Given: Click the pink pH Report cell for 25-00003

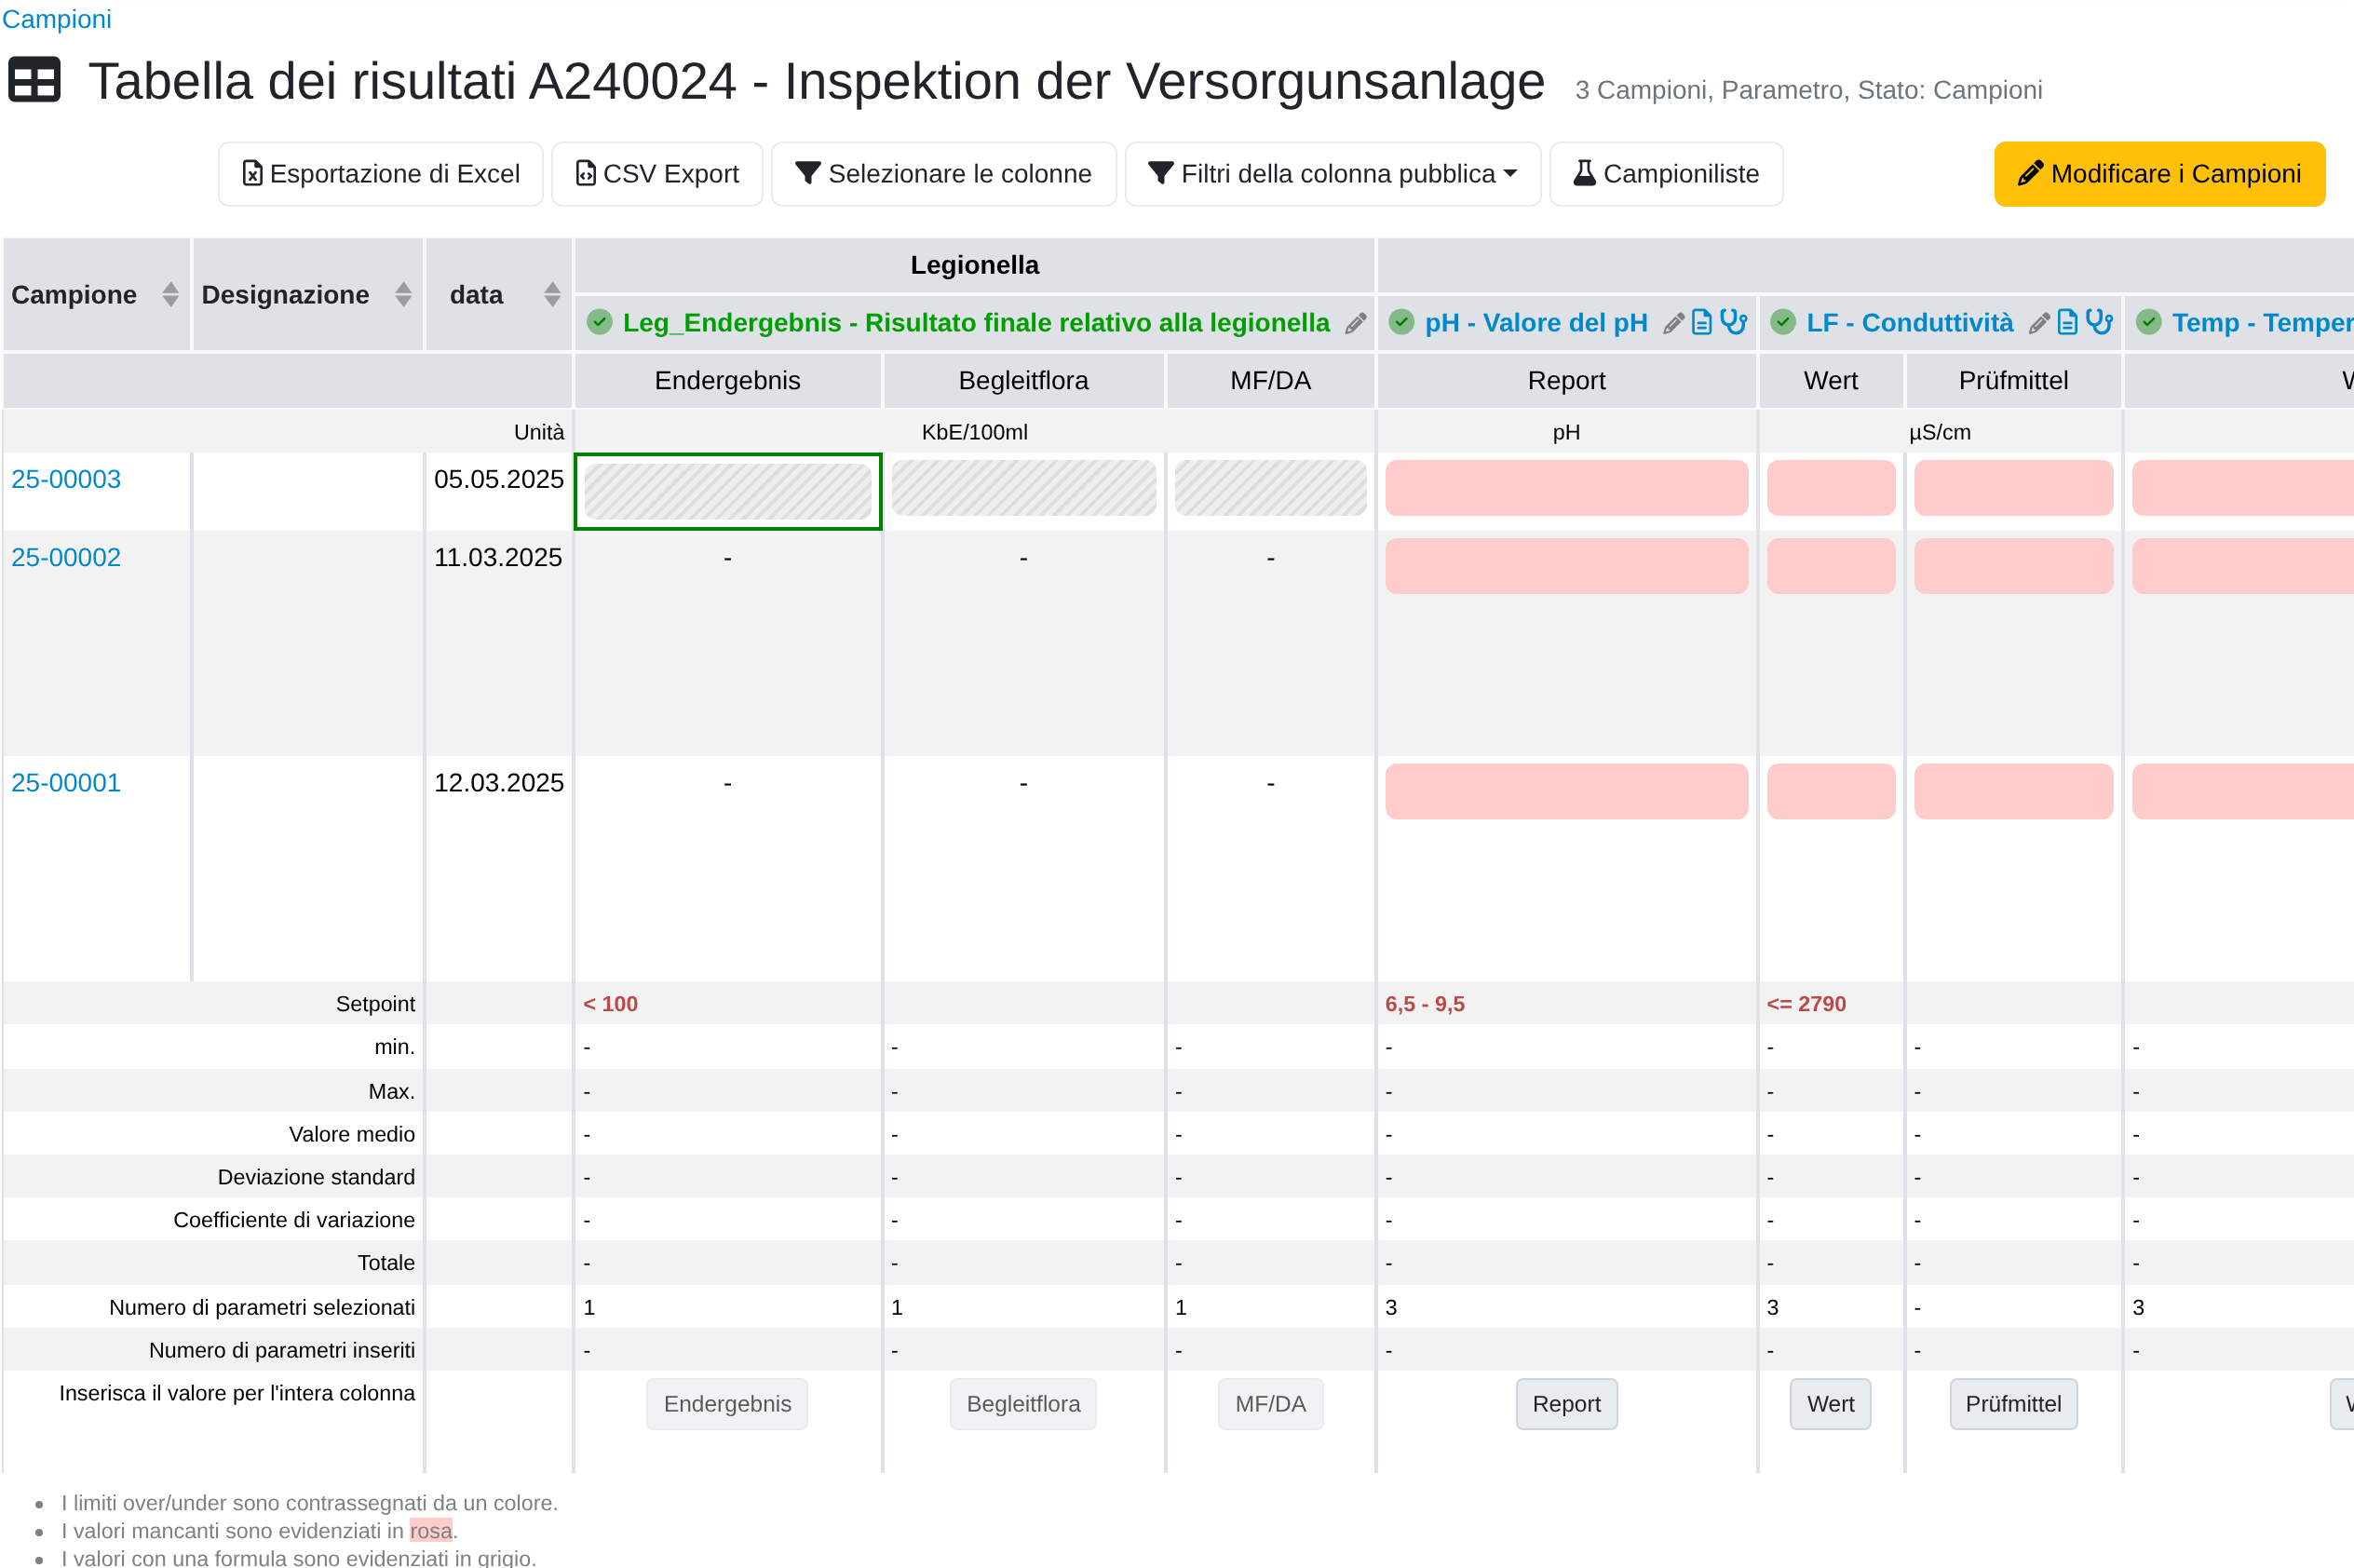Looking at the screenshot, I should click(x=1566, y=488).
